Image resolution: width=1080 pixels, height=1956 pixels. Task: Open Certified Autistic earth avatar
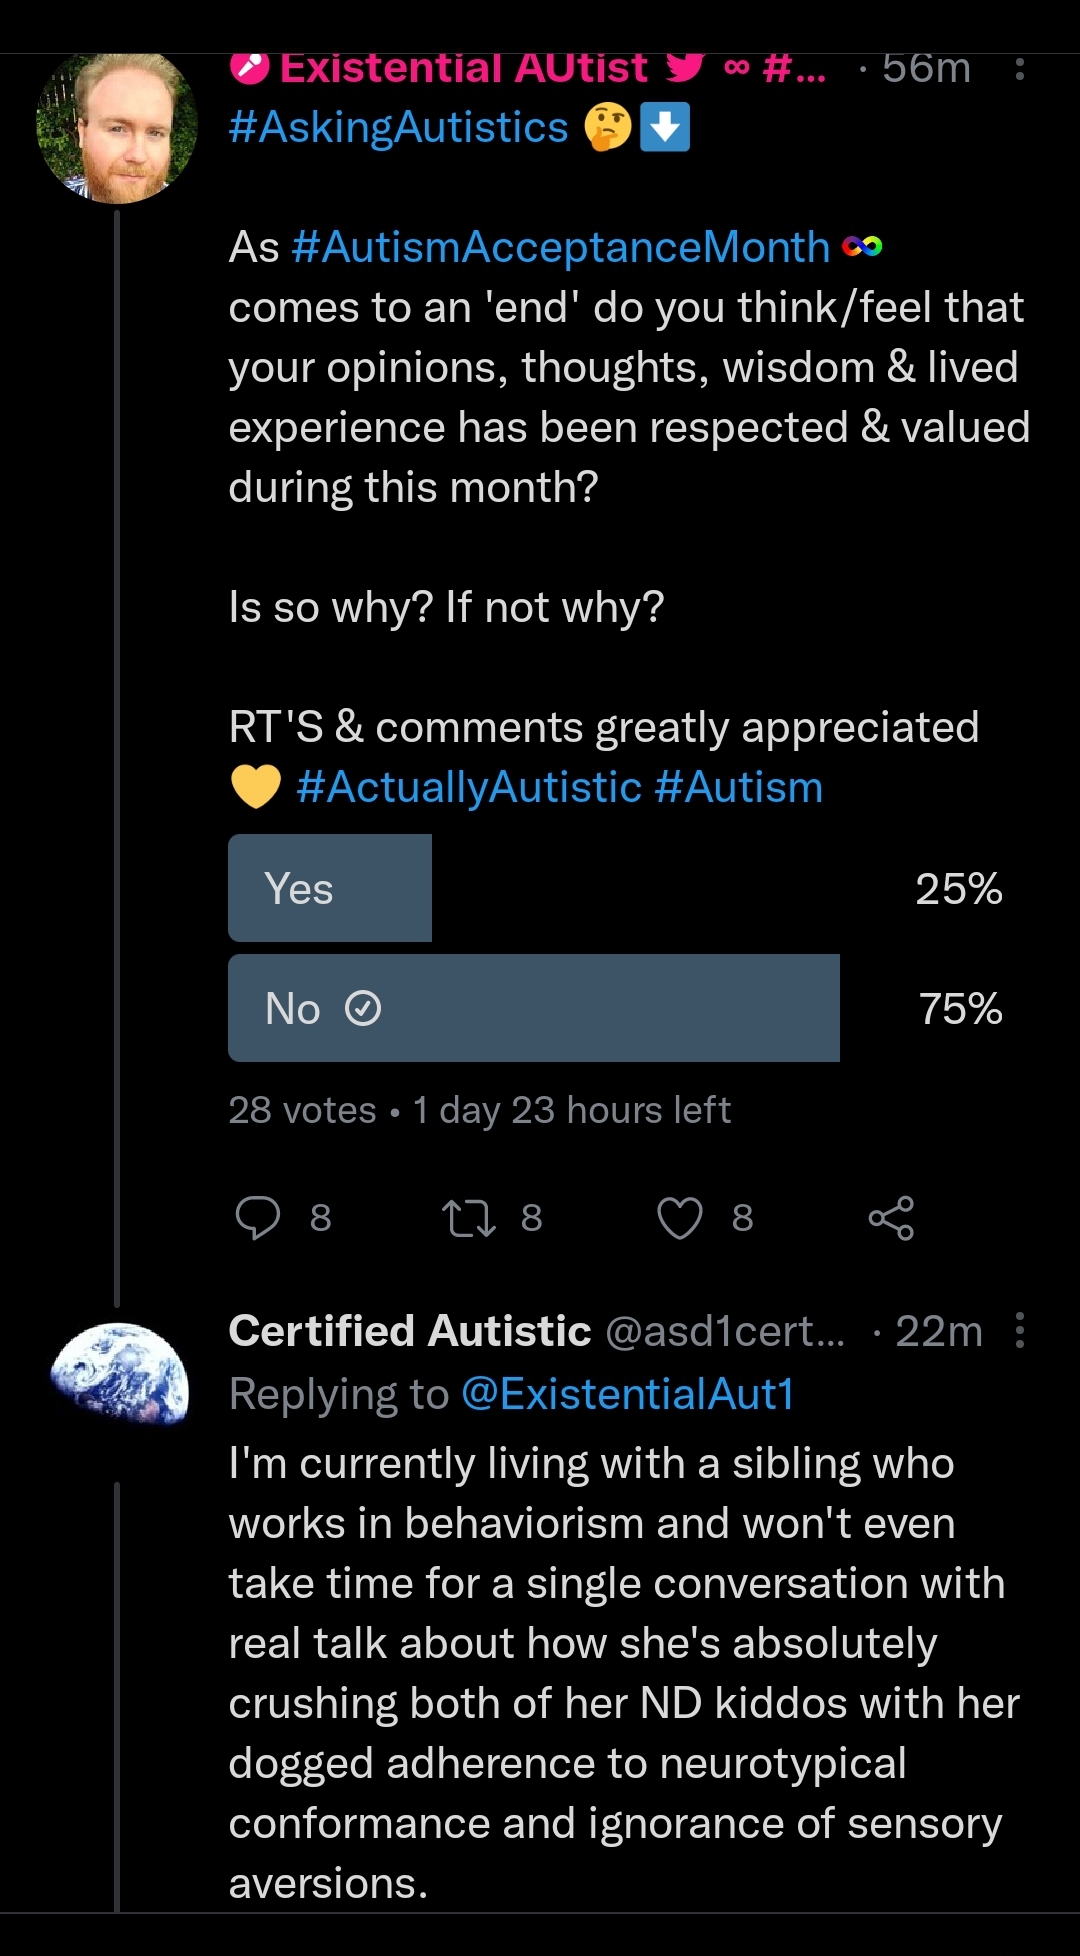pos(119,1372)
